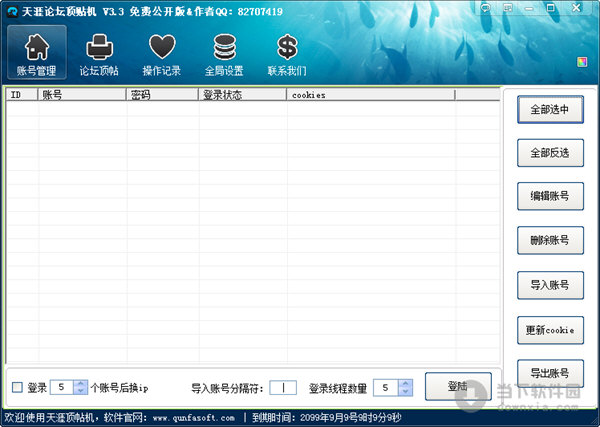Click the cookies column header
This screenshot has width=600, height=427.
371,95
